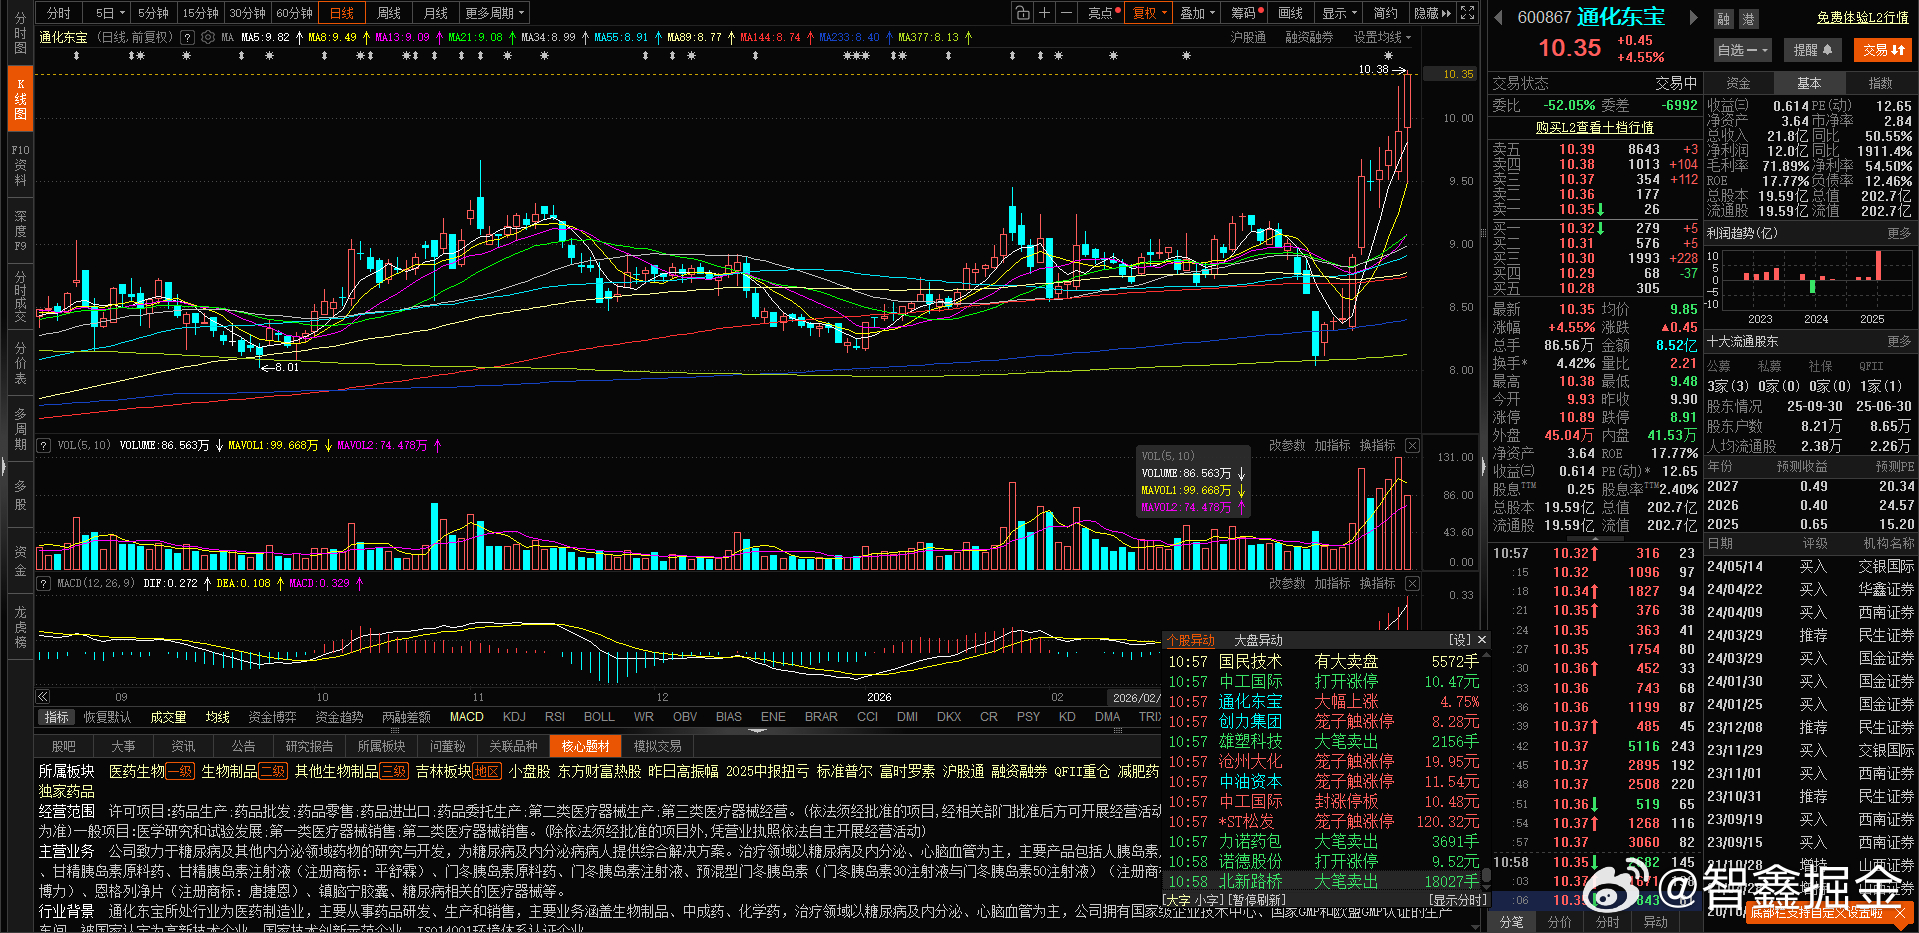Open the 研究报告 tab
Viewport: 1919px width, 933px height.
coord(309,746)
